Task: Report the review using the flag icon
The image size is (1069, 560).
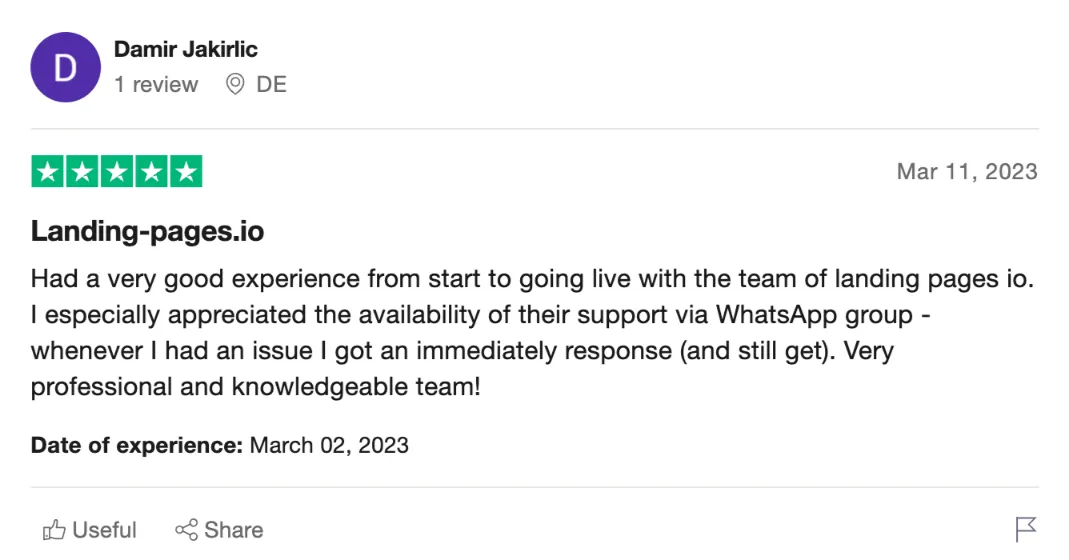Action: (x=1026, y=529)
